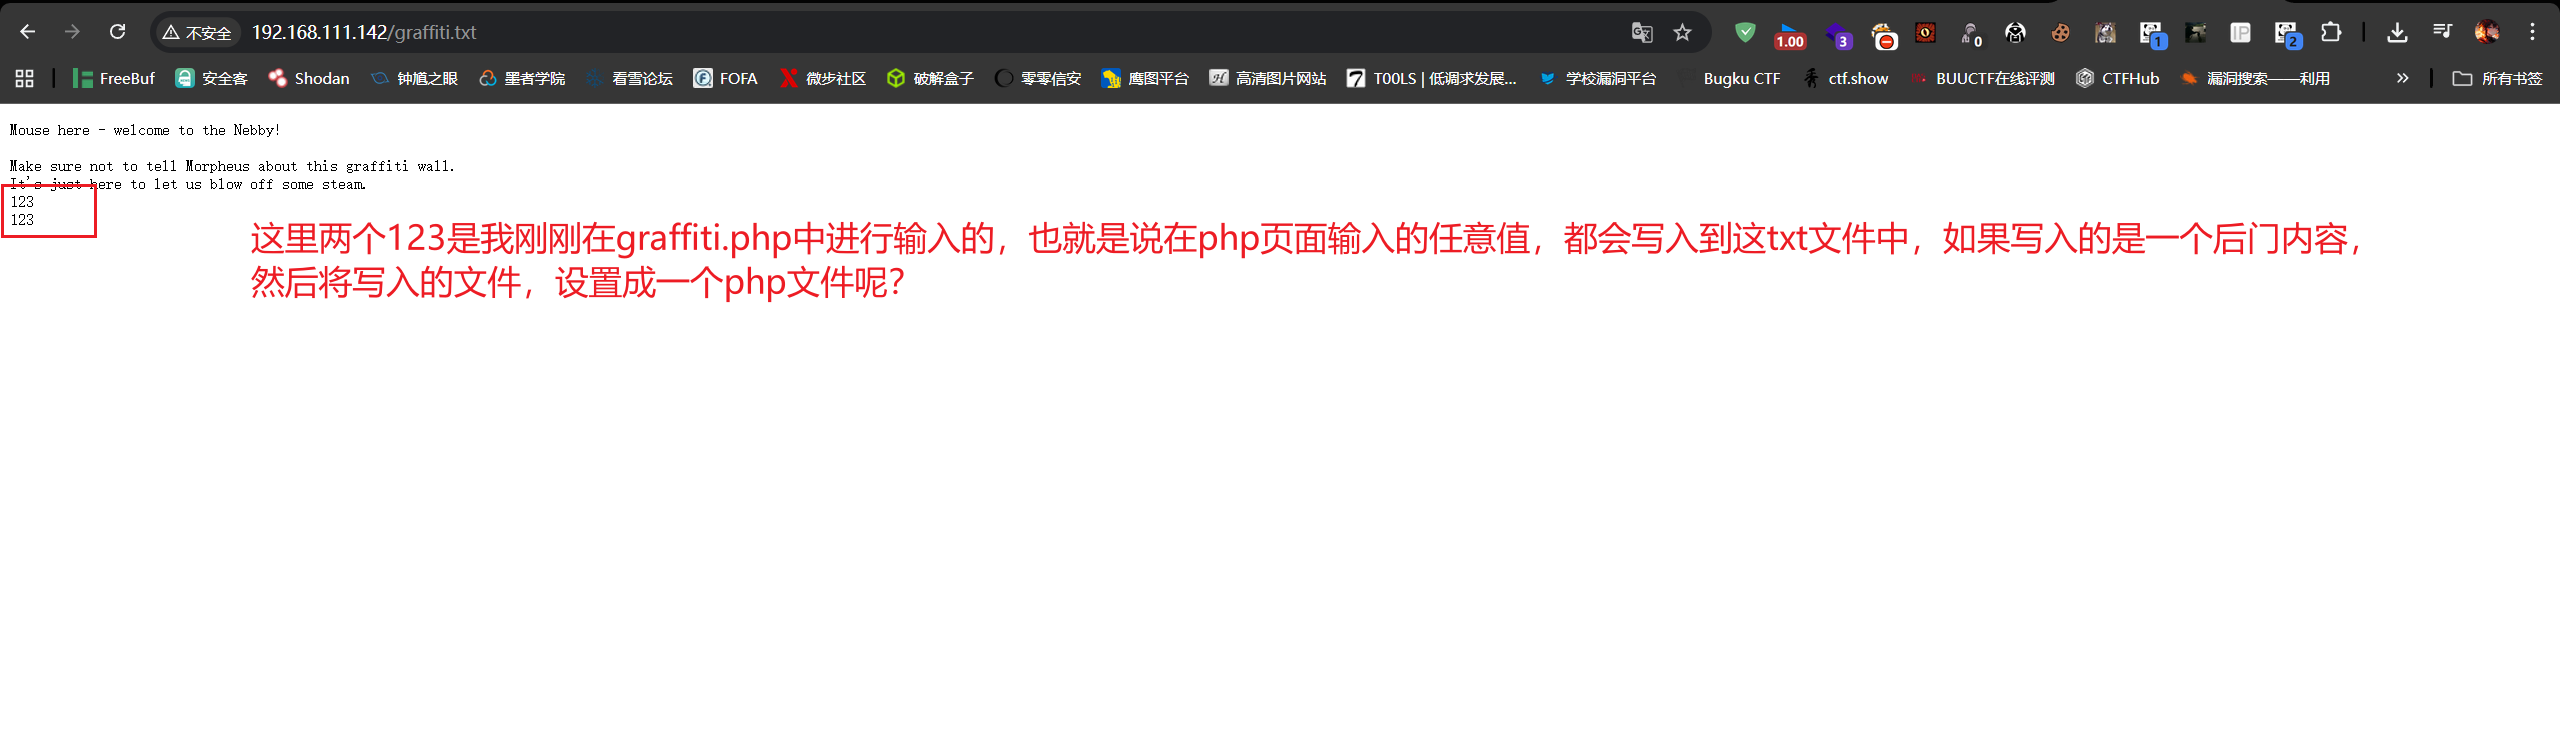Open the 所有书签 all bookmarks folder
This screenshot has width=2560, height=747.
click(2497, 78)
